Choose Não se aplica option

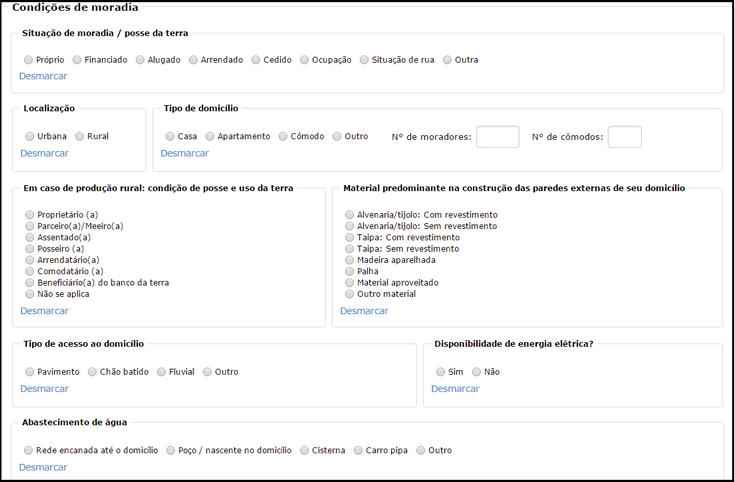(30, 294)
